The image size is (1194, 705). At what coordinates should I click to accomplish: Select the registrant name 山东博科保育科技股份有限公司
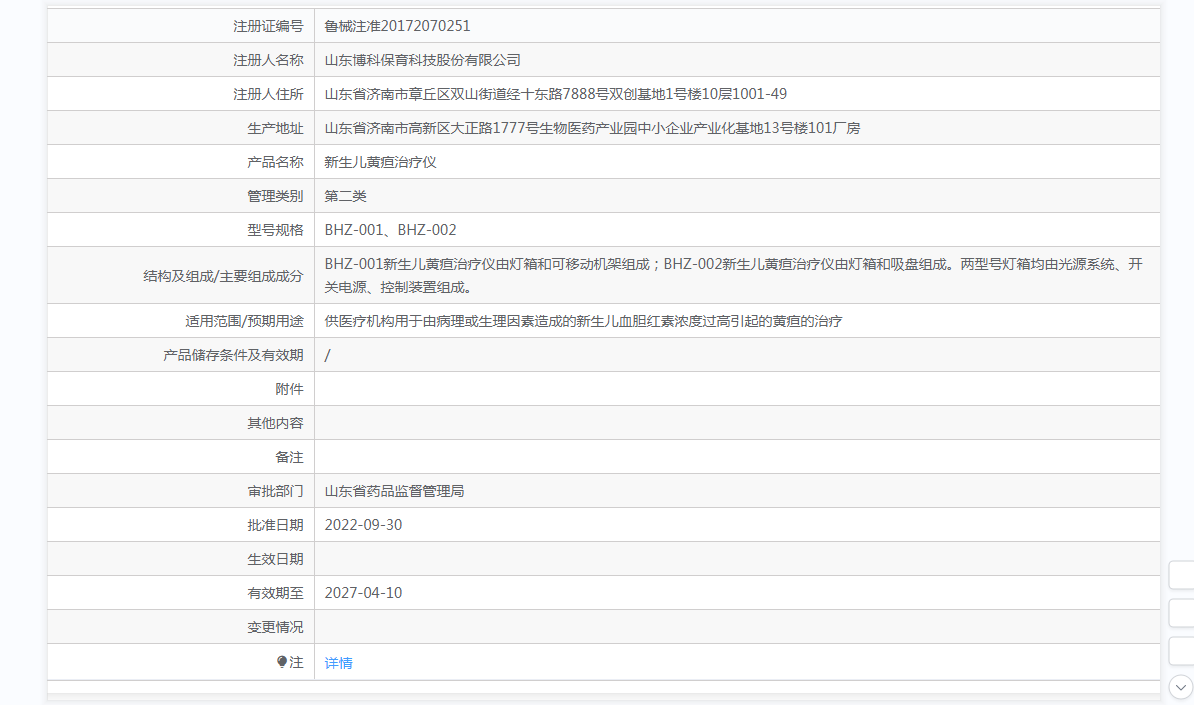pos(422,60)
